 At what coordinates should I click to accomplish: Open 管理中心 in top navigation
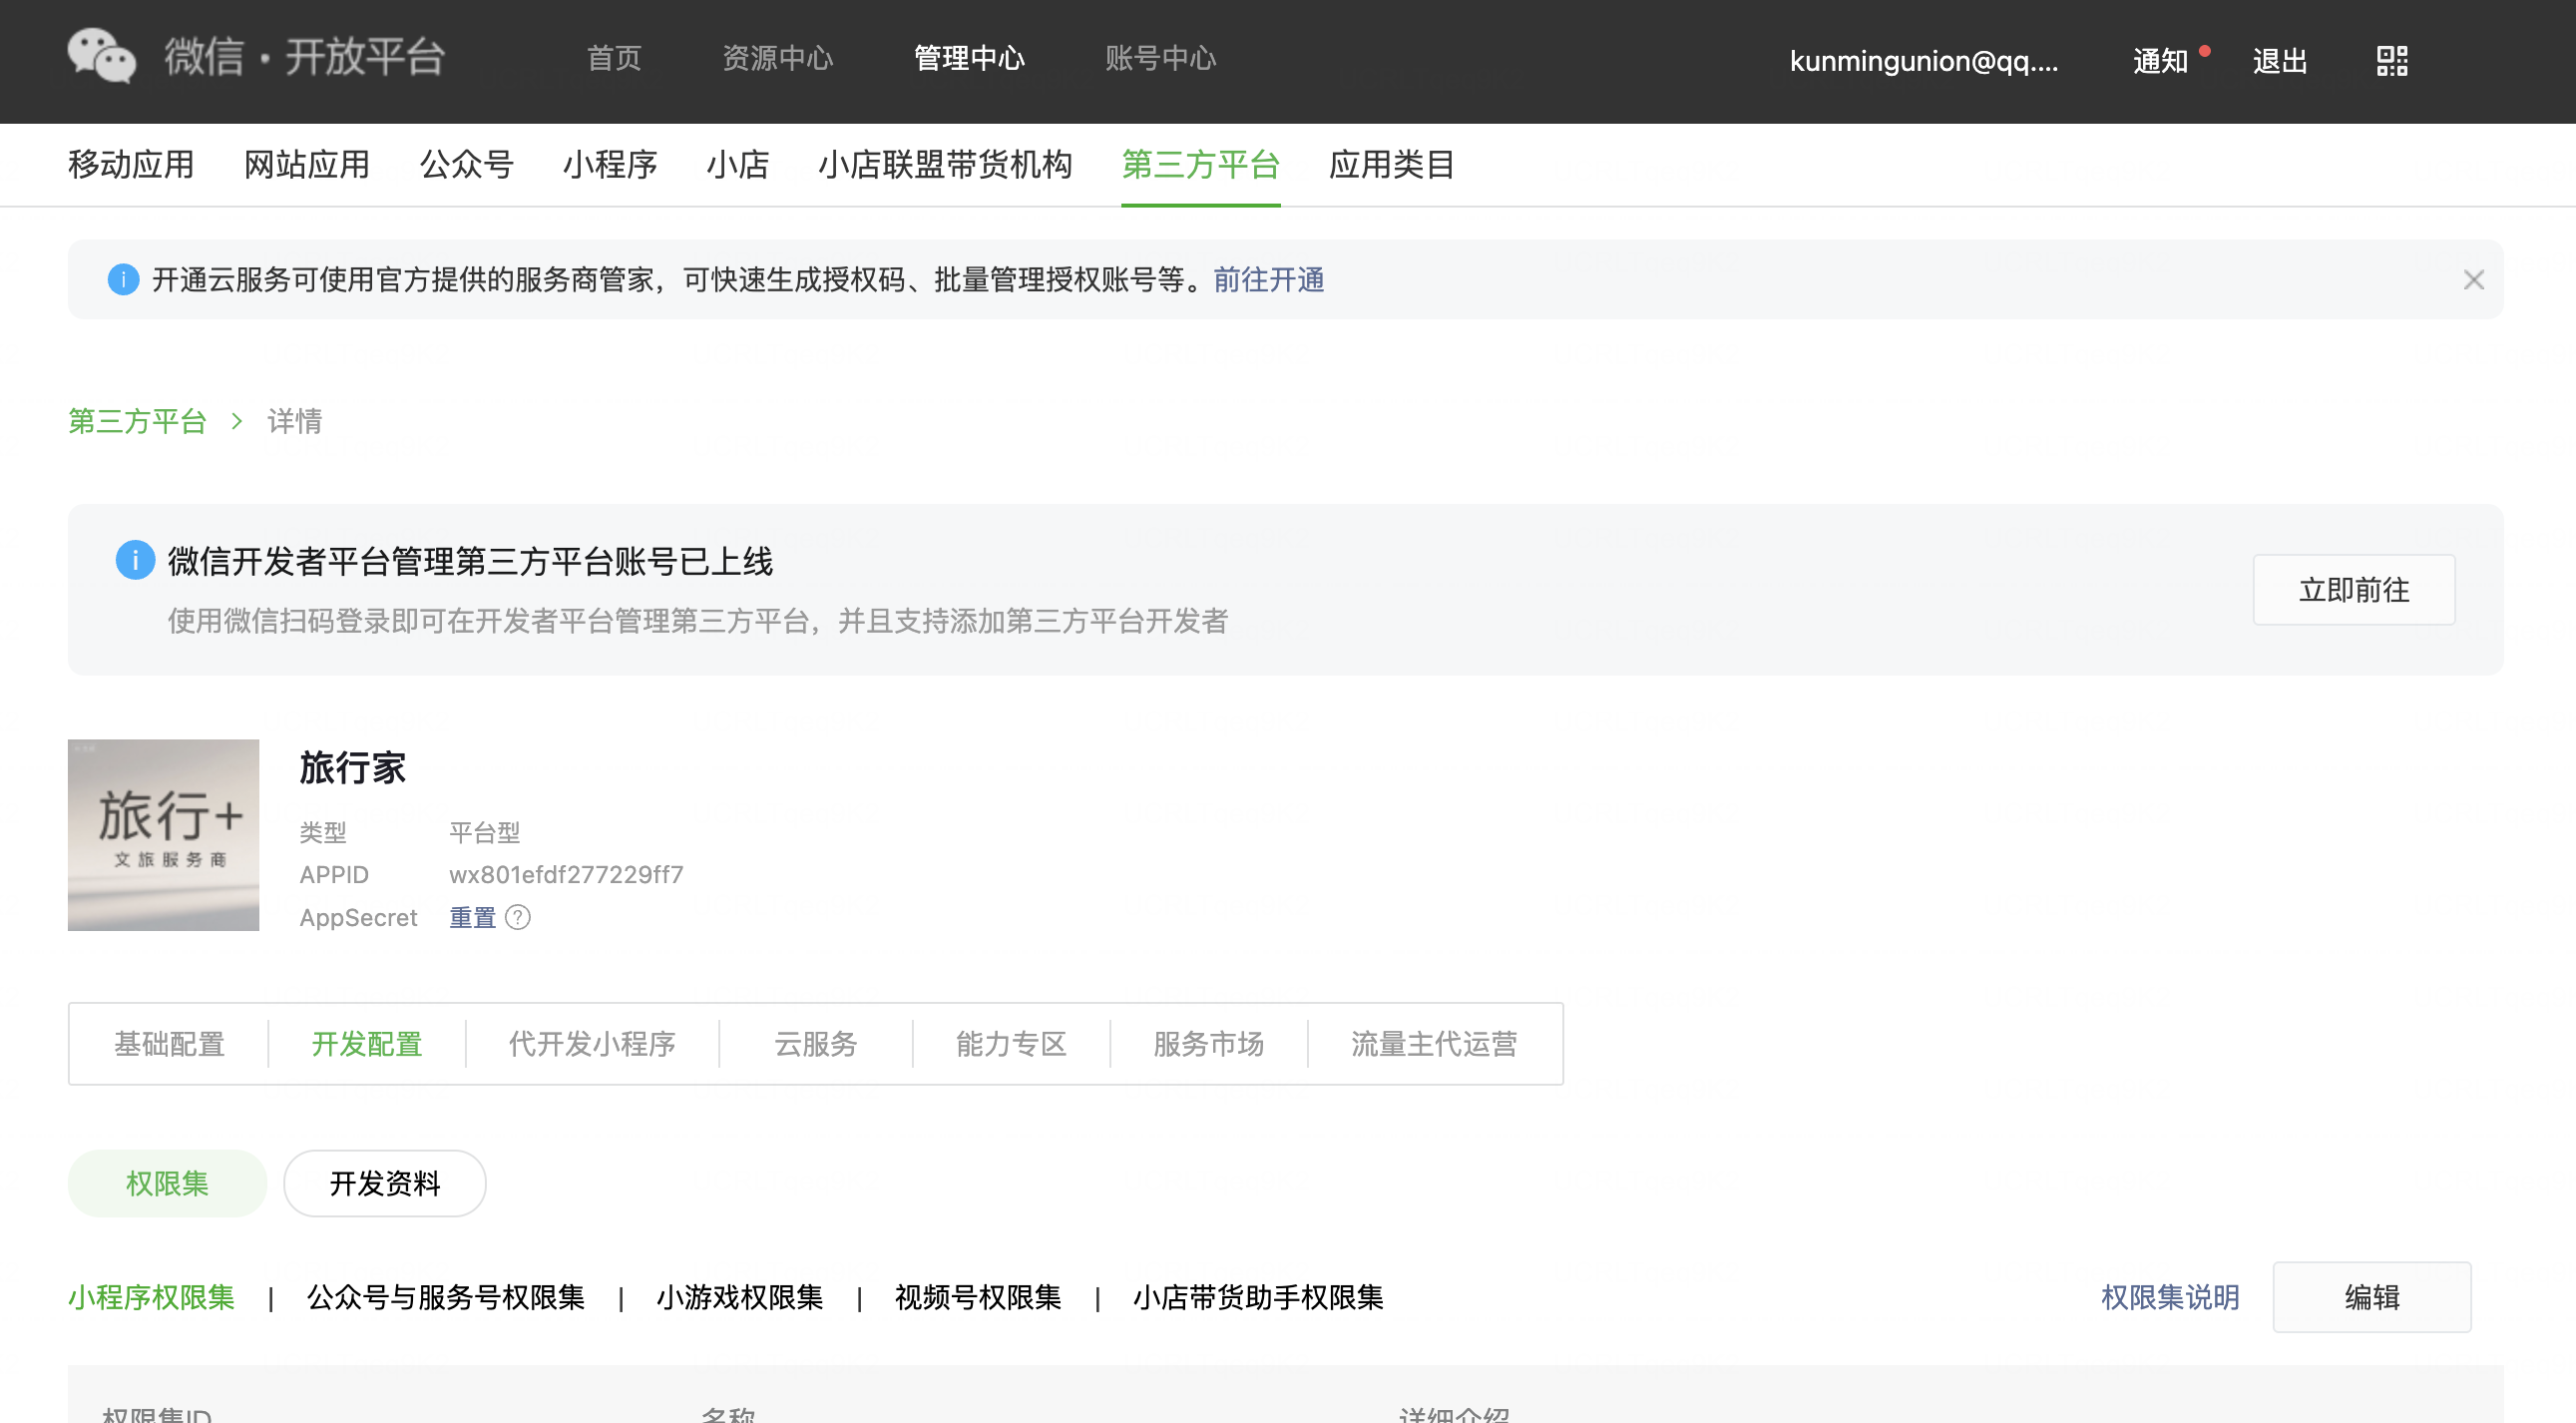coord(969,58)
